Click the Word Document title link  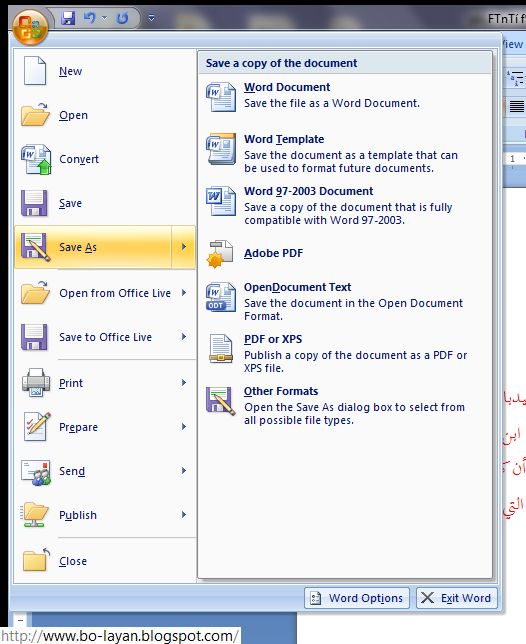287,87
